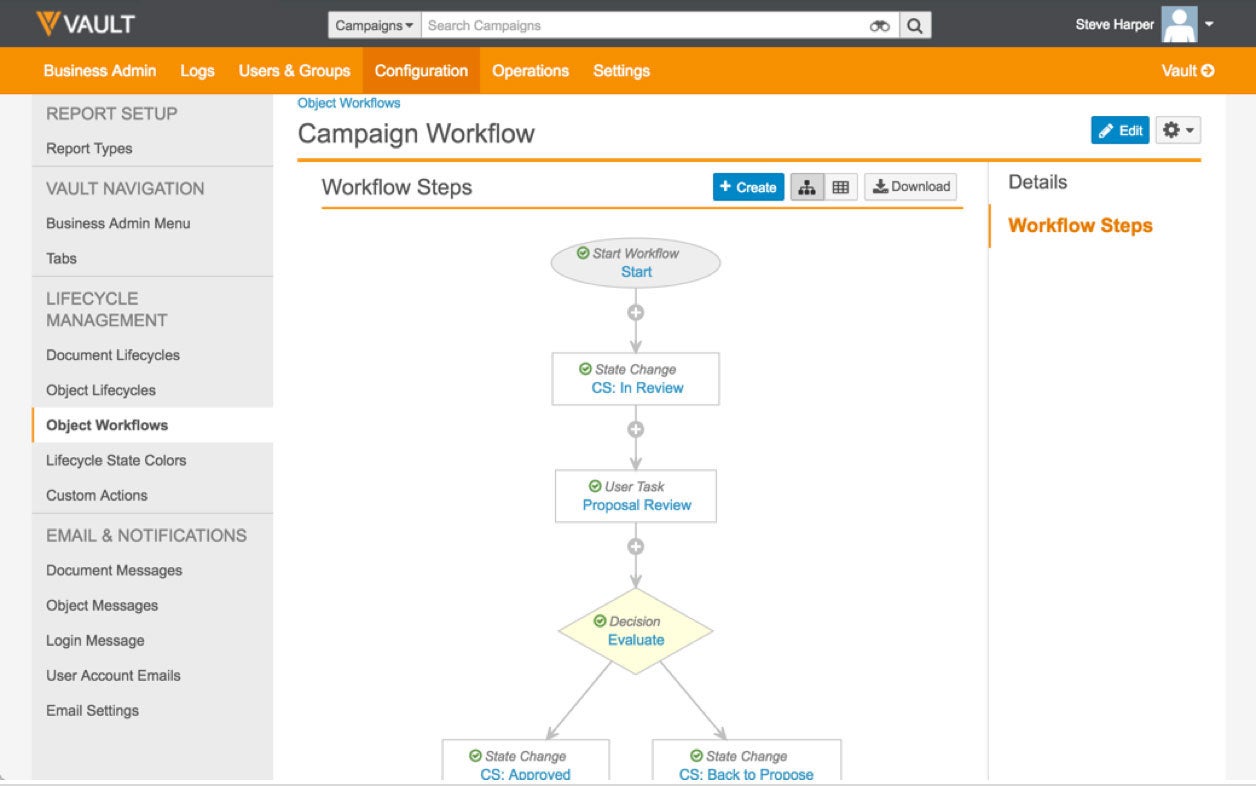Click the magnifying glass search button
The image size is (1256, 786).
pyautogui.click(x=915, y=26)
